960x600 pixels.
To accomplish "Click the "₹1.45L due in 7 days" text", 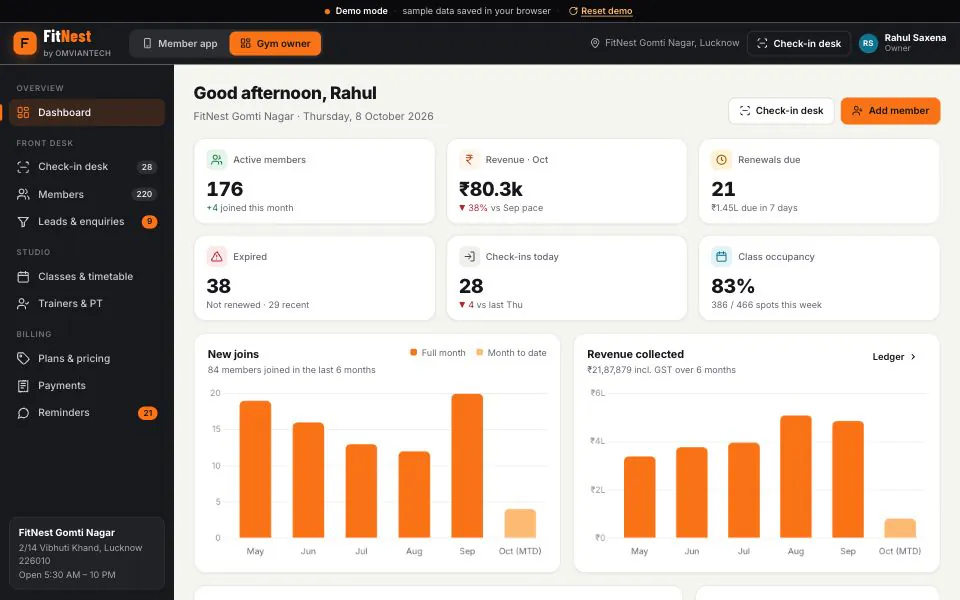I will [x=754, y=208].
